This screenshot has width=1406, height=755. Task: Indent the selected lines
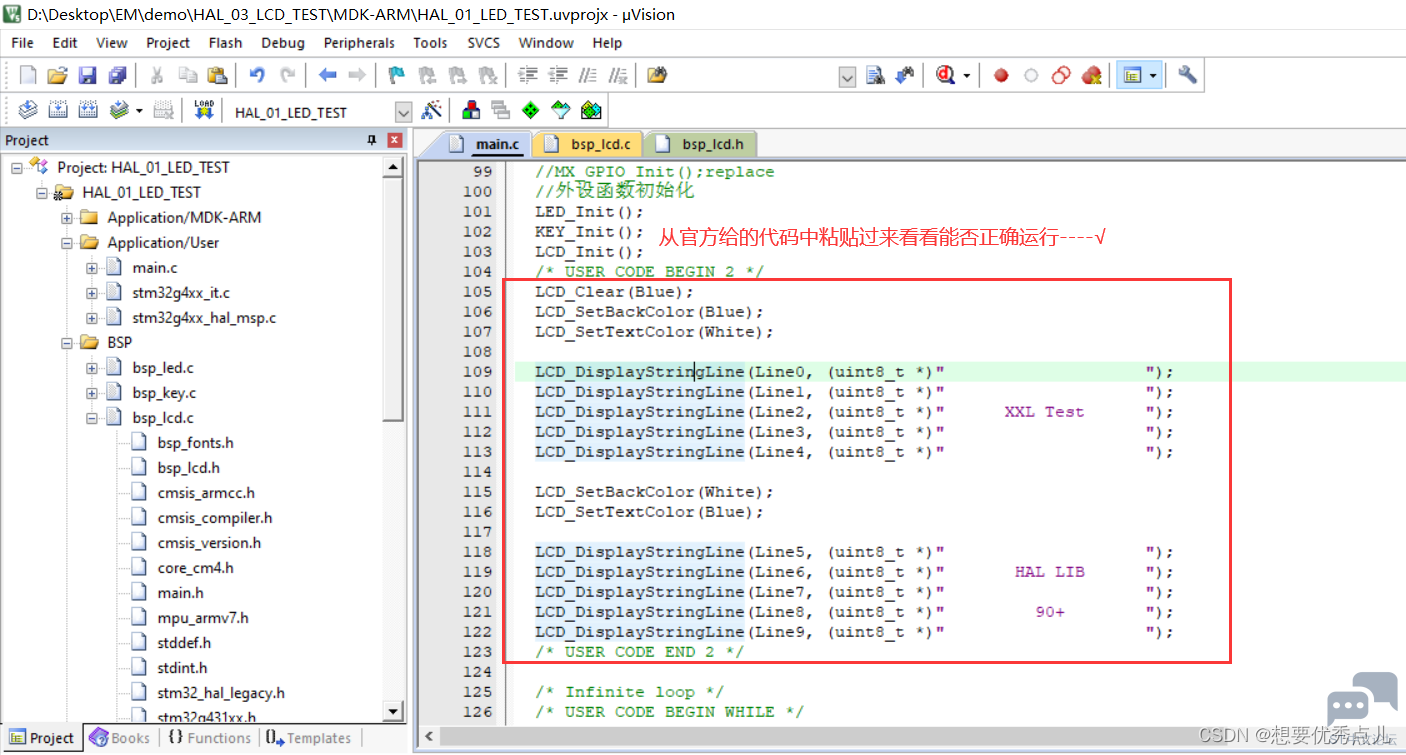[528, 76]
